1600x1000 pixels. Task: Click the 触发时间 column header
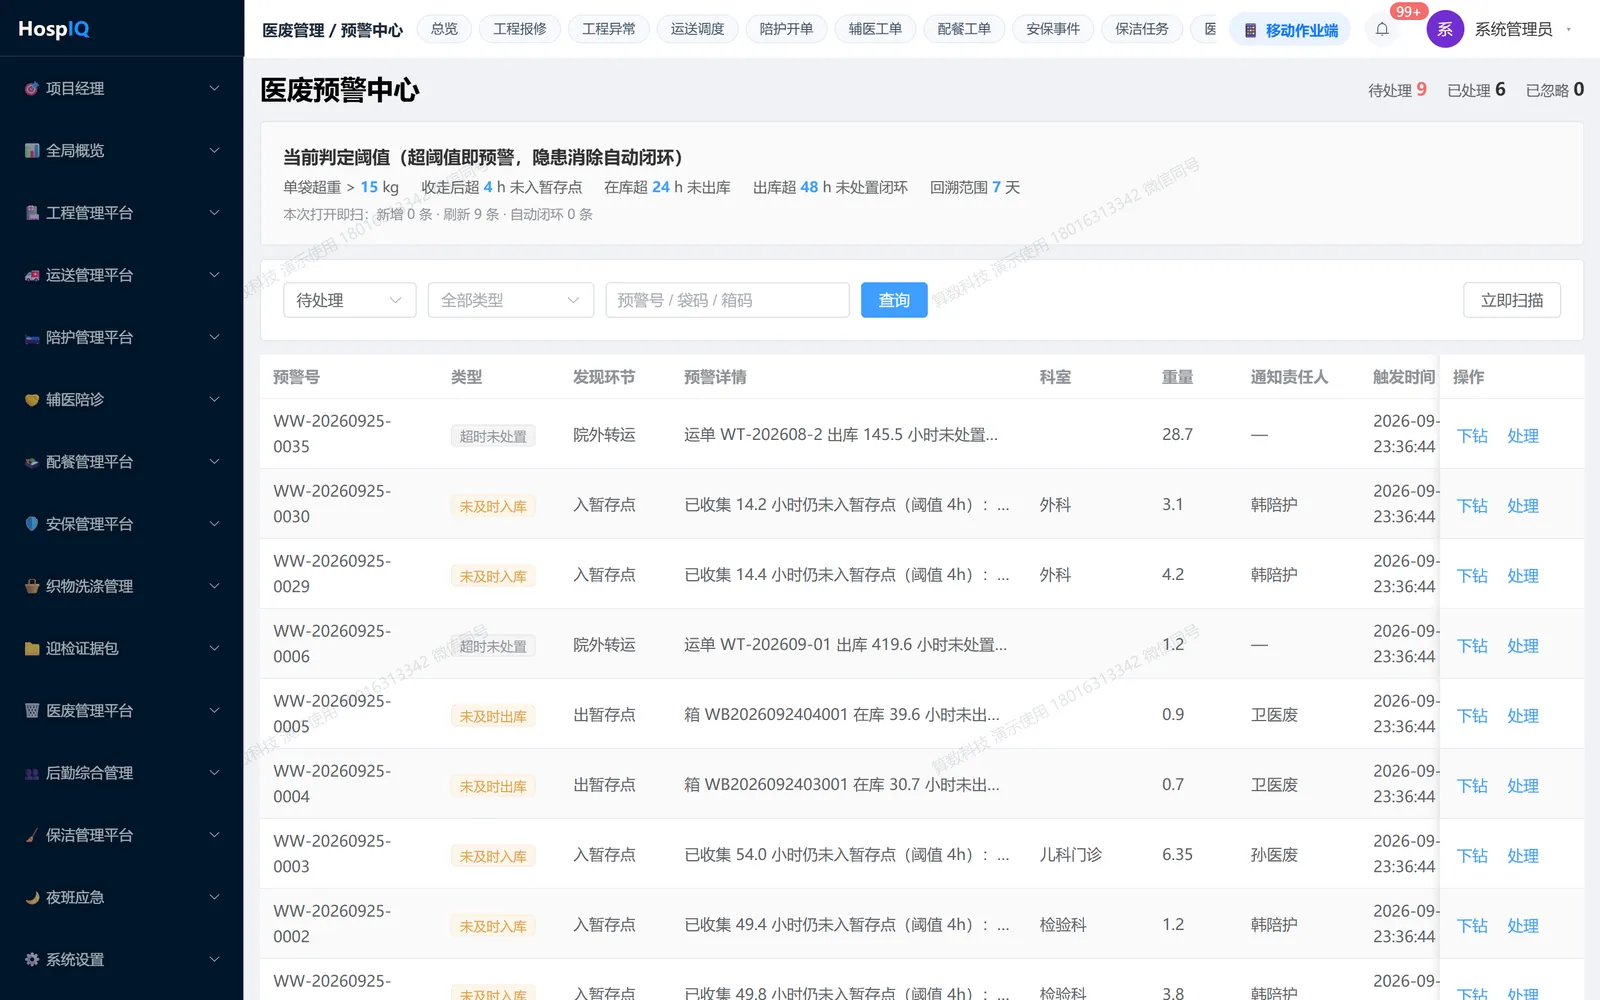[x=1404, y=377]
